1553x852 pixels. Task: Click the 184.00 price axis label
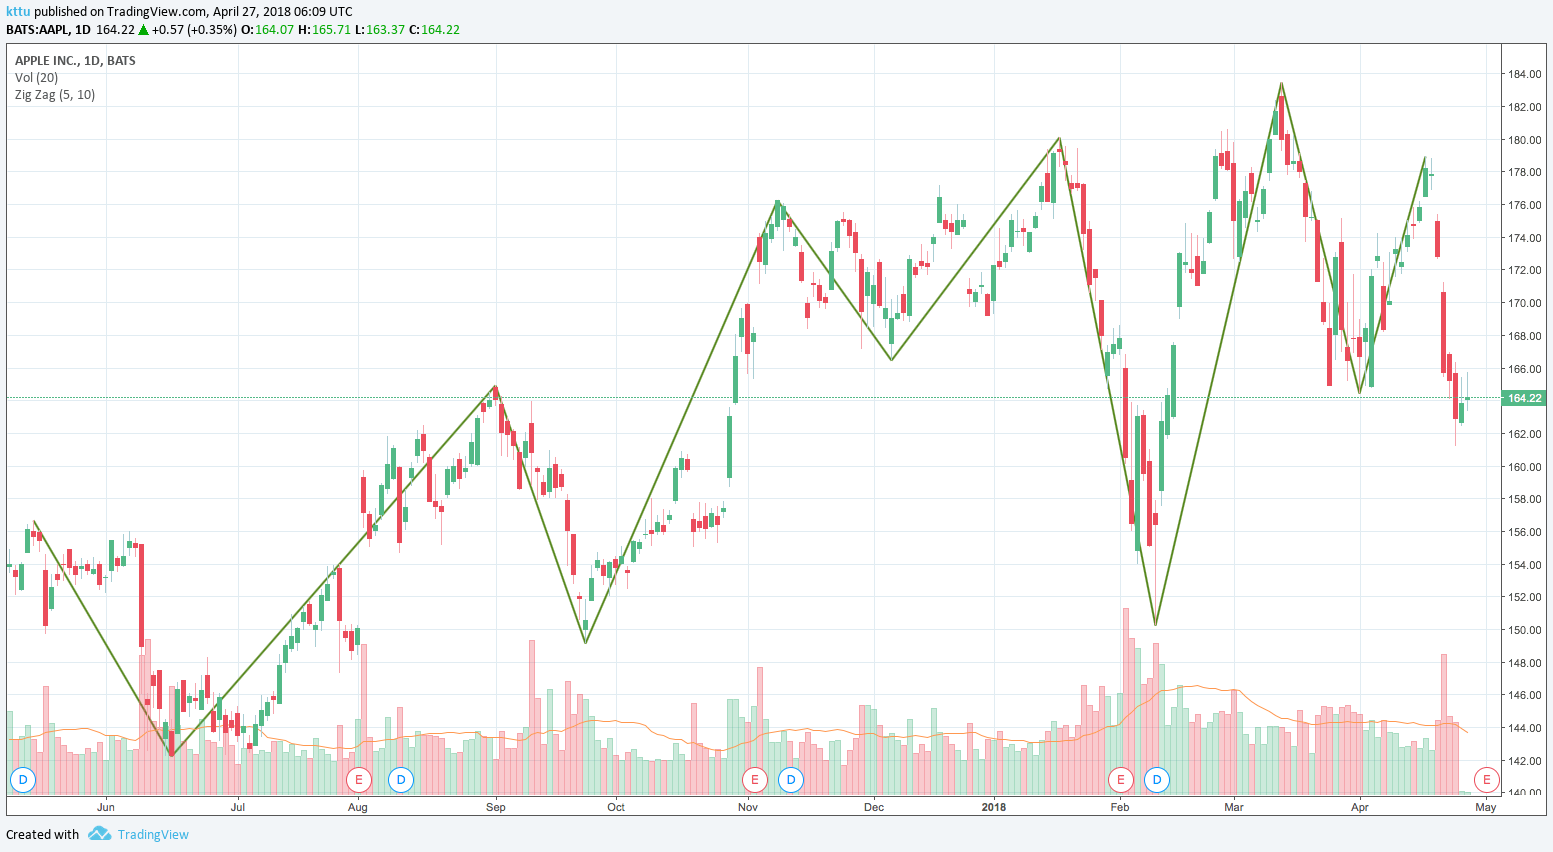pyautogui.click(x=1524, y=74)
